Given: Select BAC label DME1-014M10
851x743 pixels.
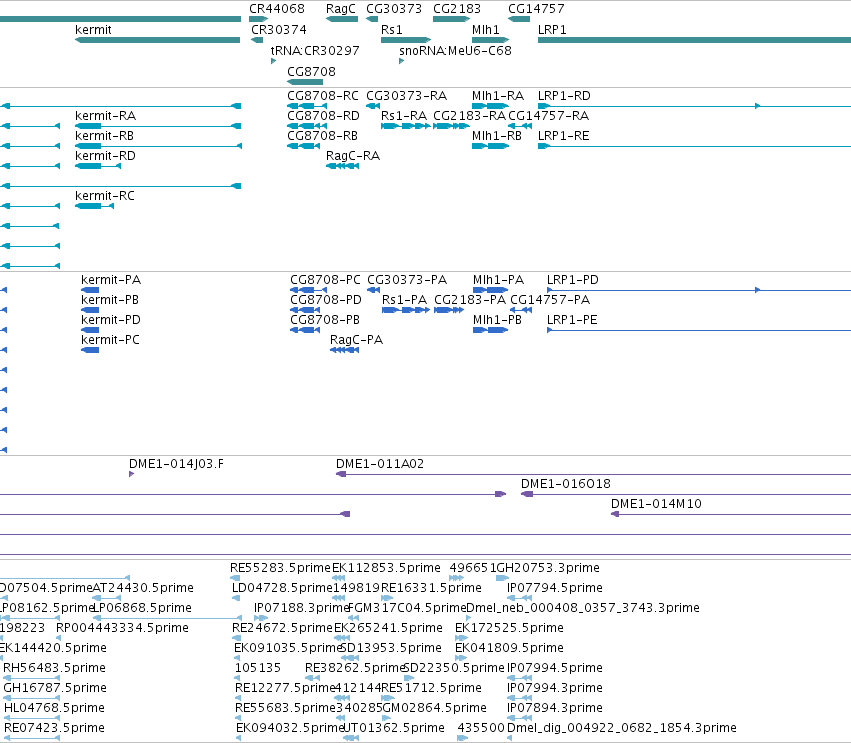Looking at the screenshot, I should [x=657, y=504].
